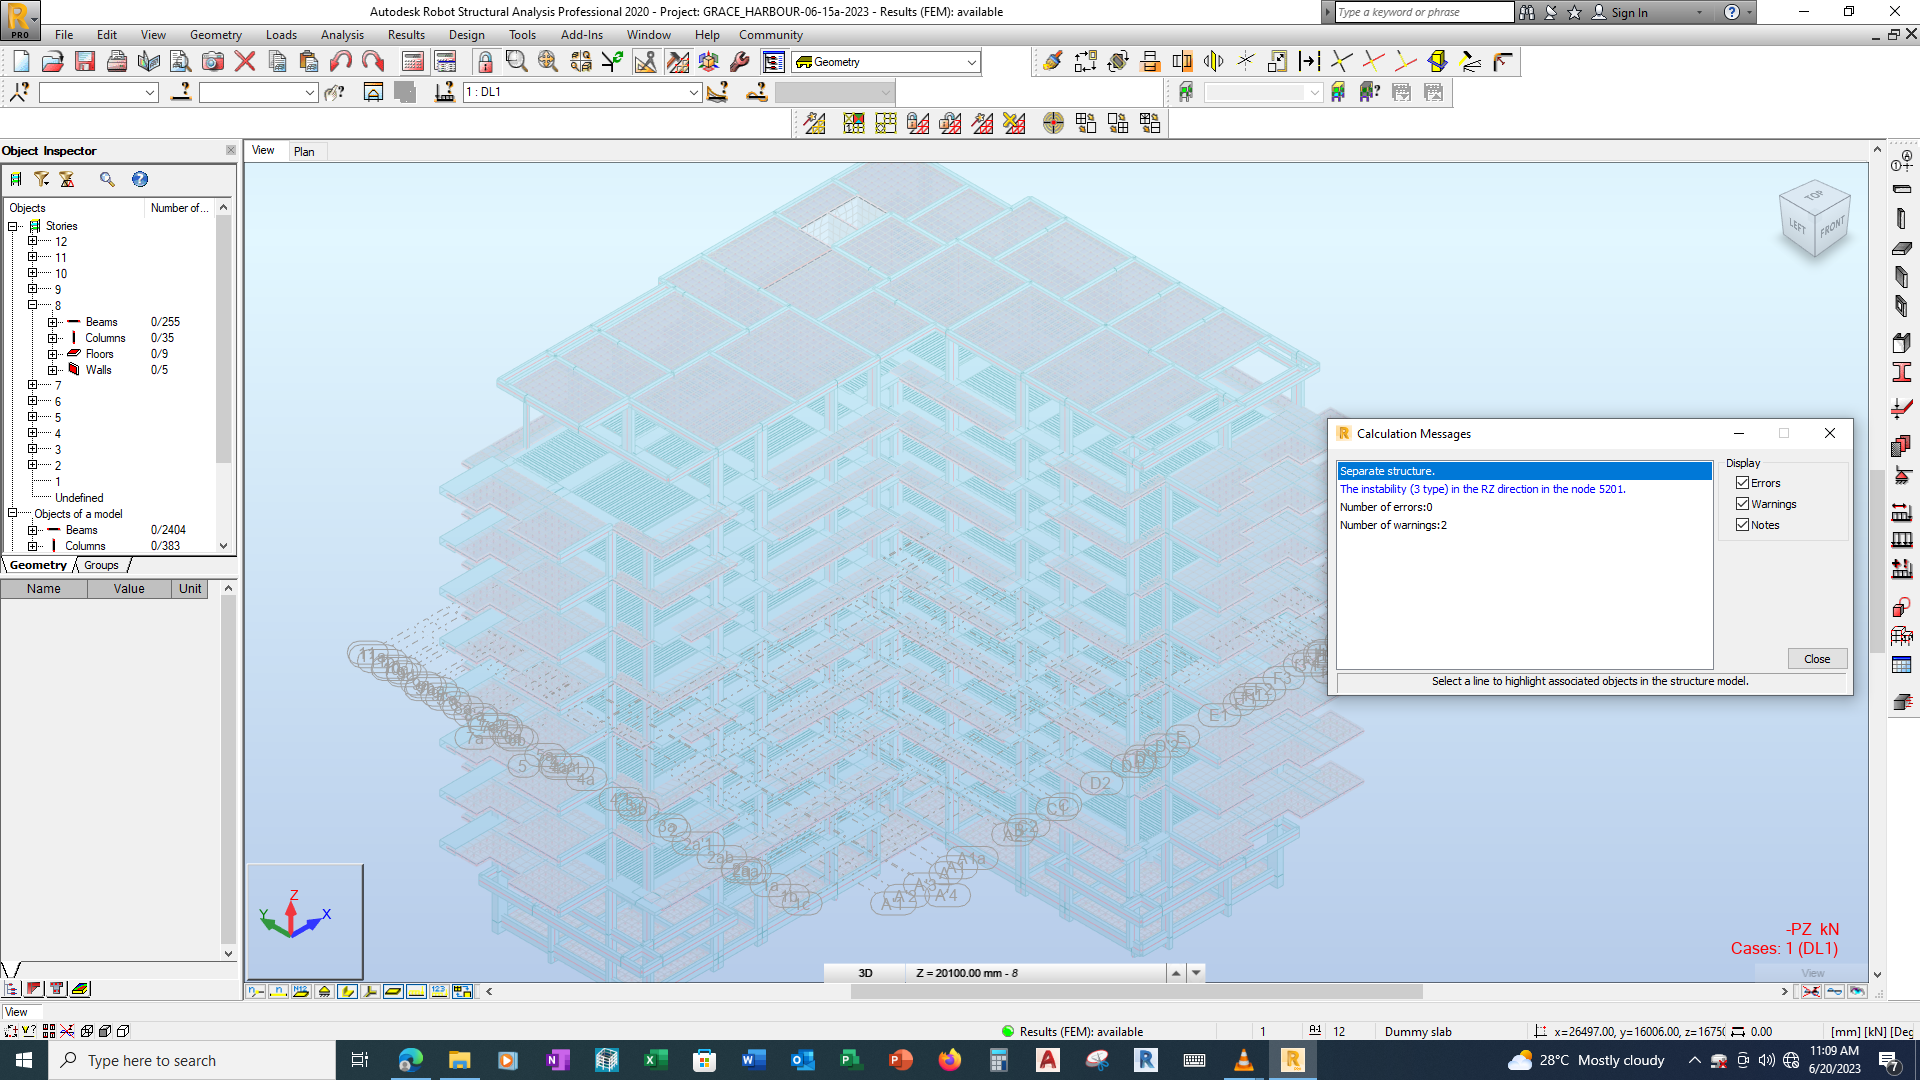1920x1080 pixels.
Task: Click the magnifier search icon in Object Inspector
Action: (x=107, y=179)
